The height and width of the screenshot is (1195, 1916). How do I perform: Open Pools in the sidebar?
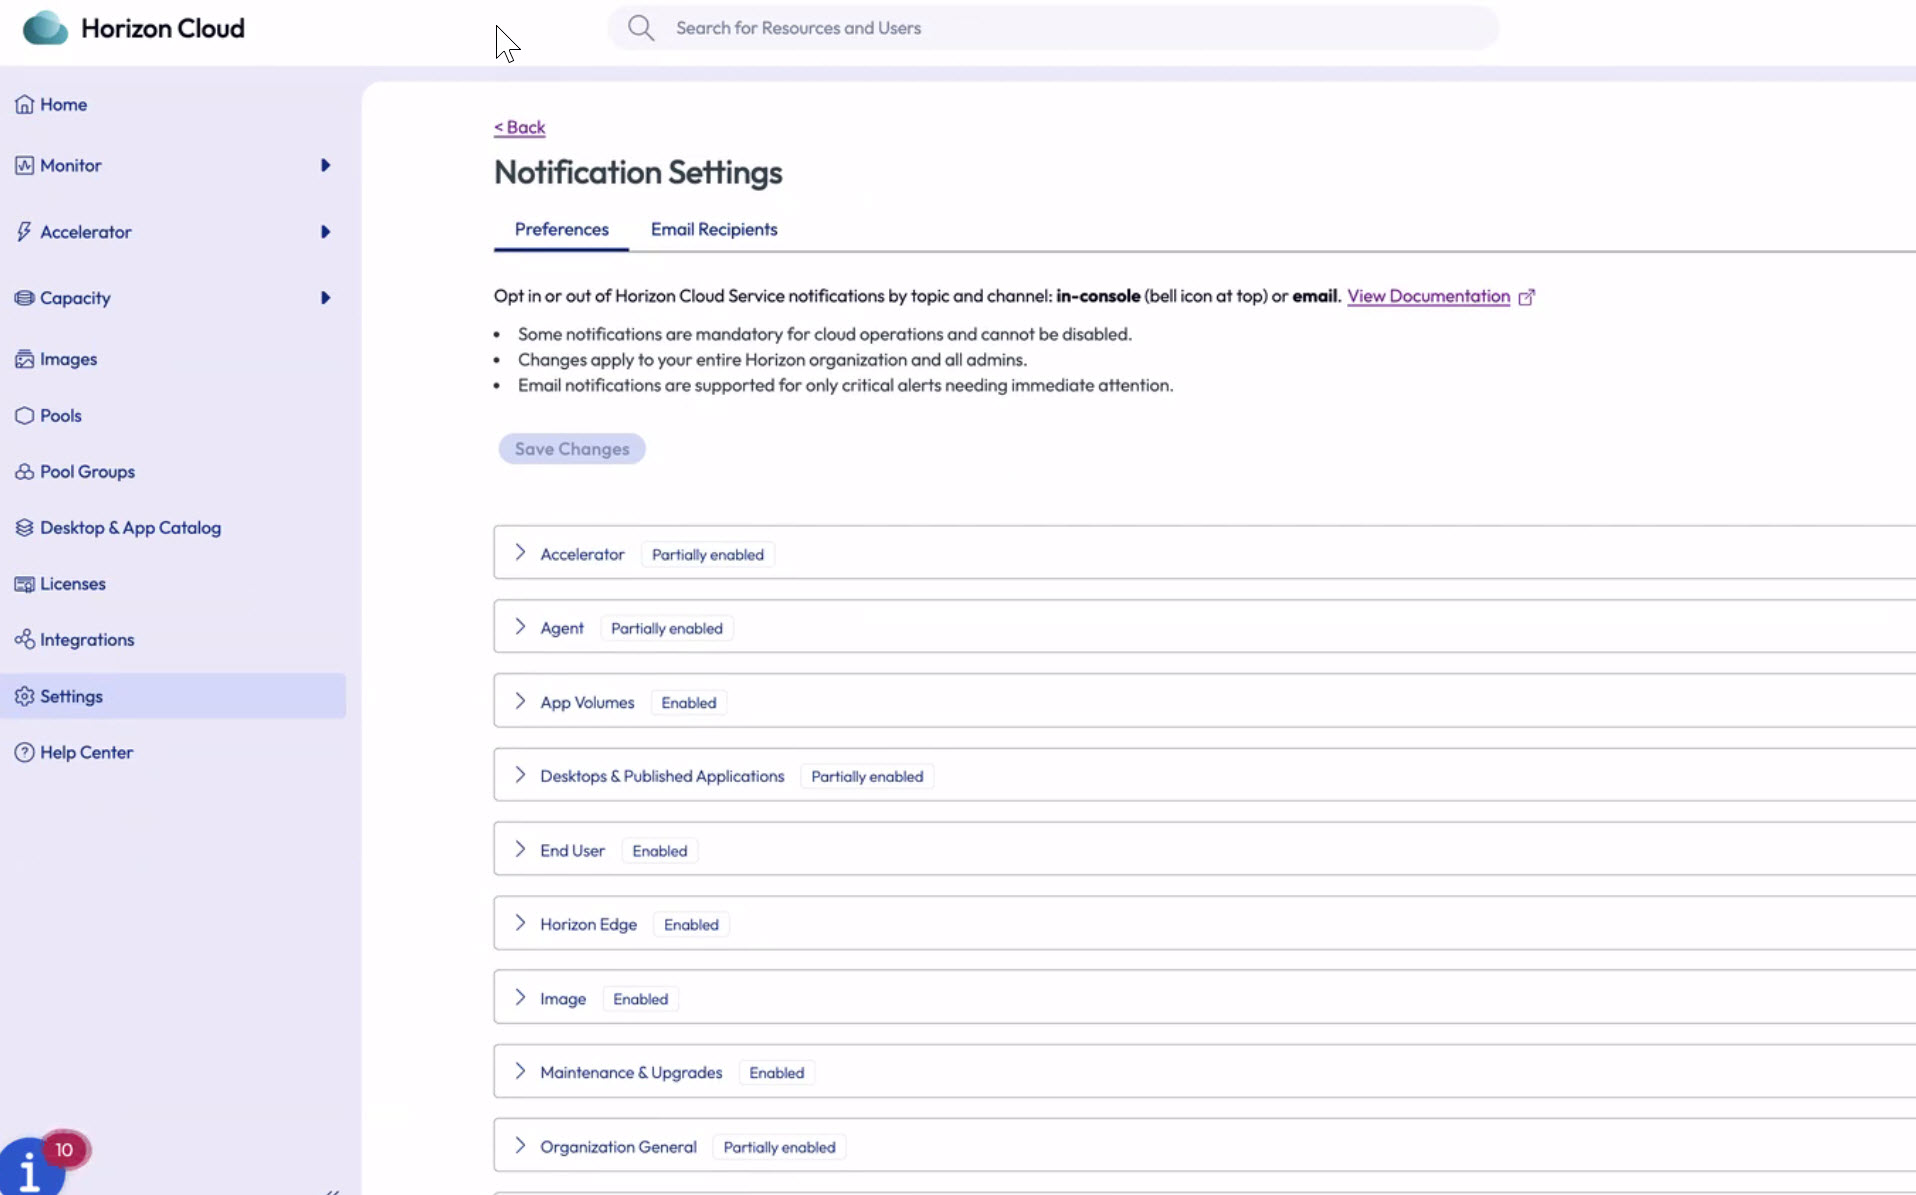(60, 415)
